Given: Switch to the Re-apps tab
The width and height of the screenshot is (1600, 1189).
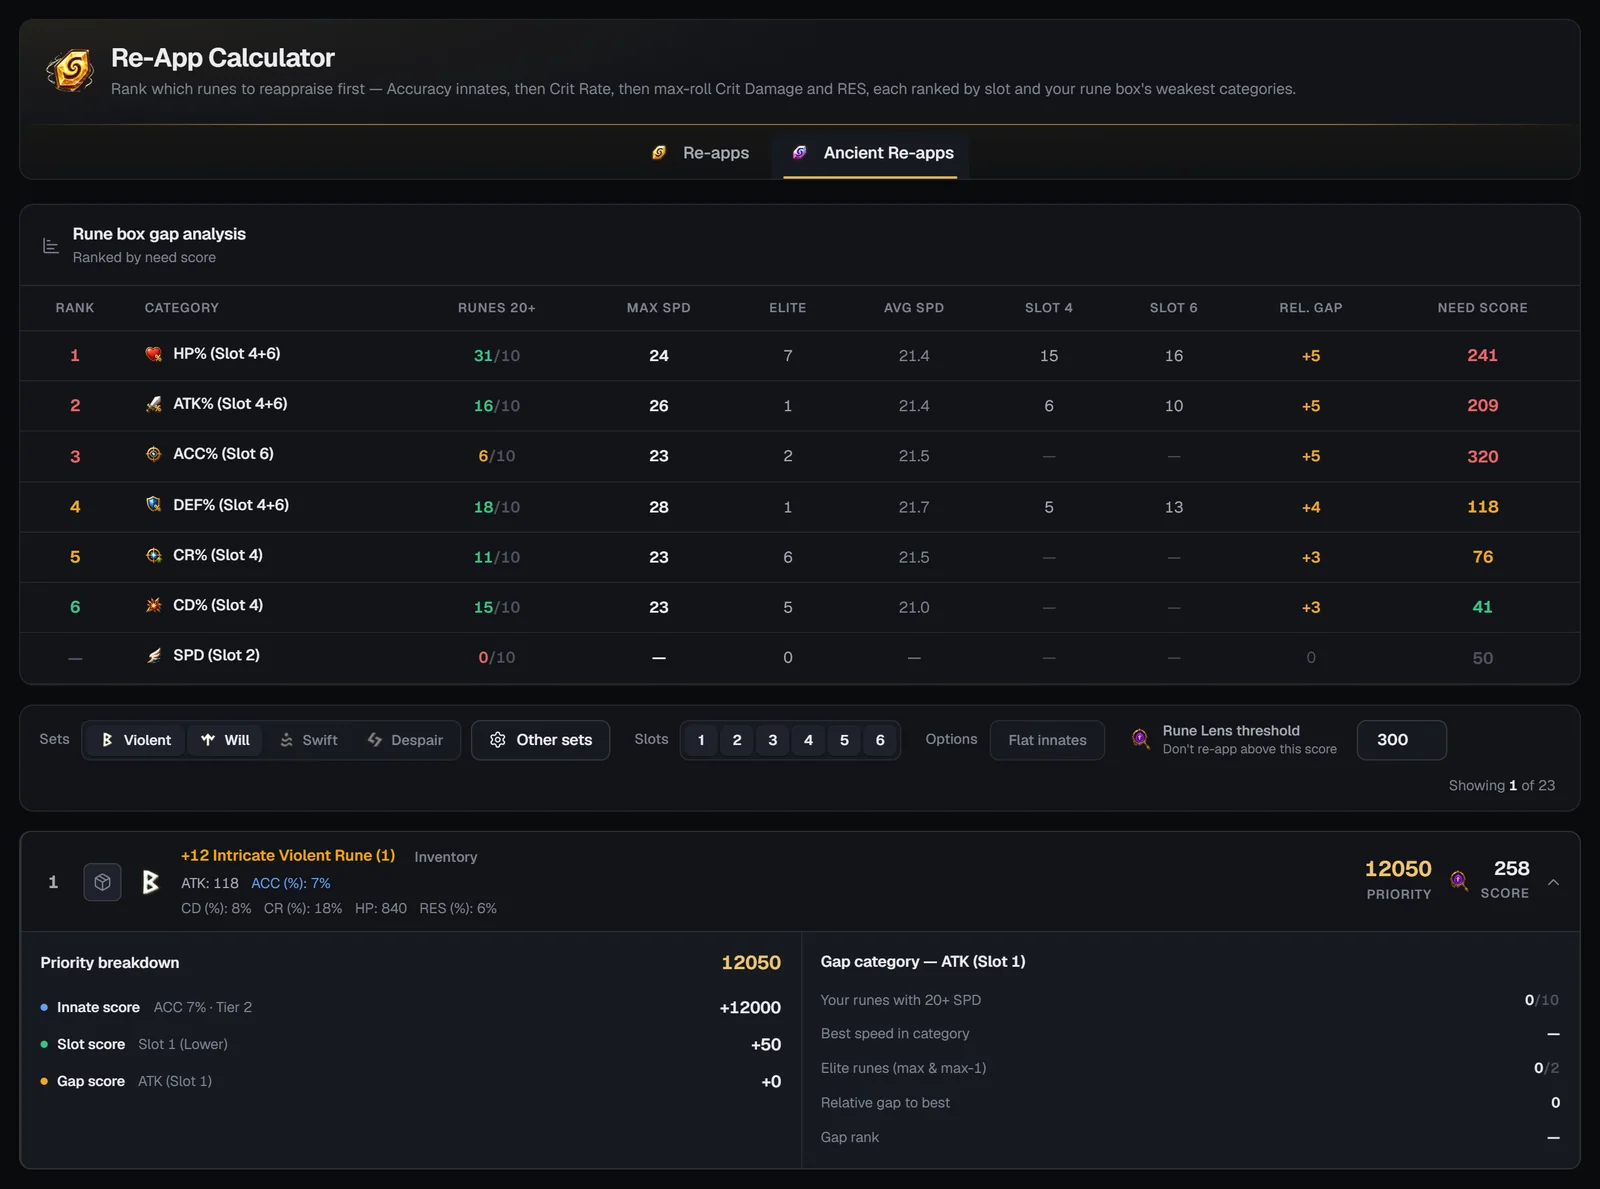Looking at the screenshot, I should click(x=700, y=153).
